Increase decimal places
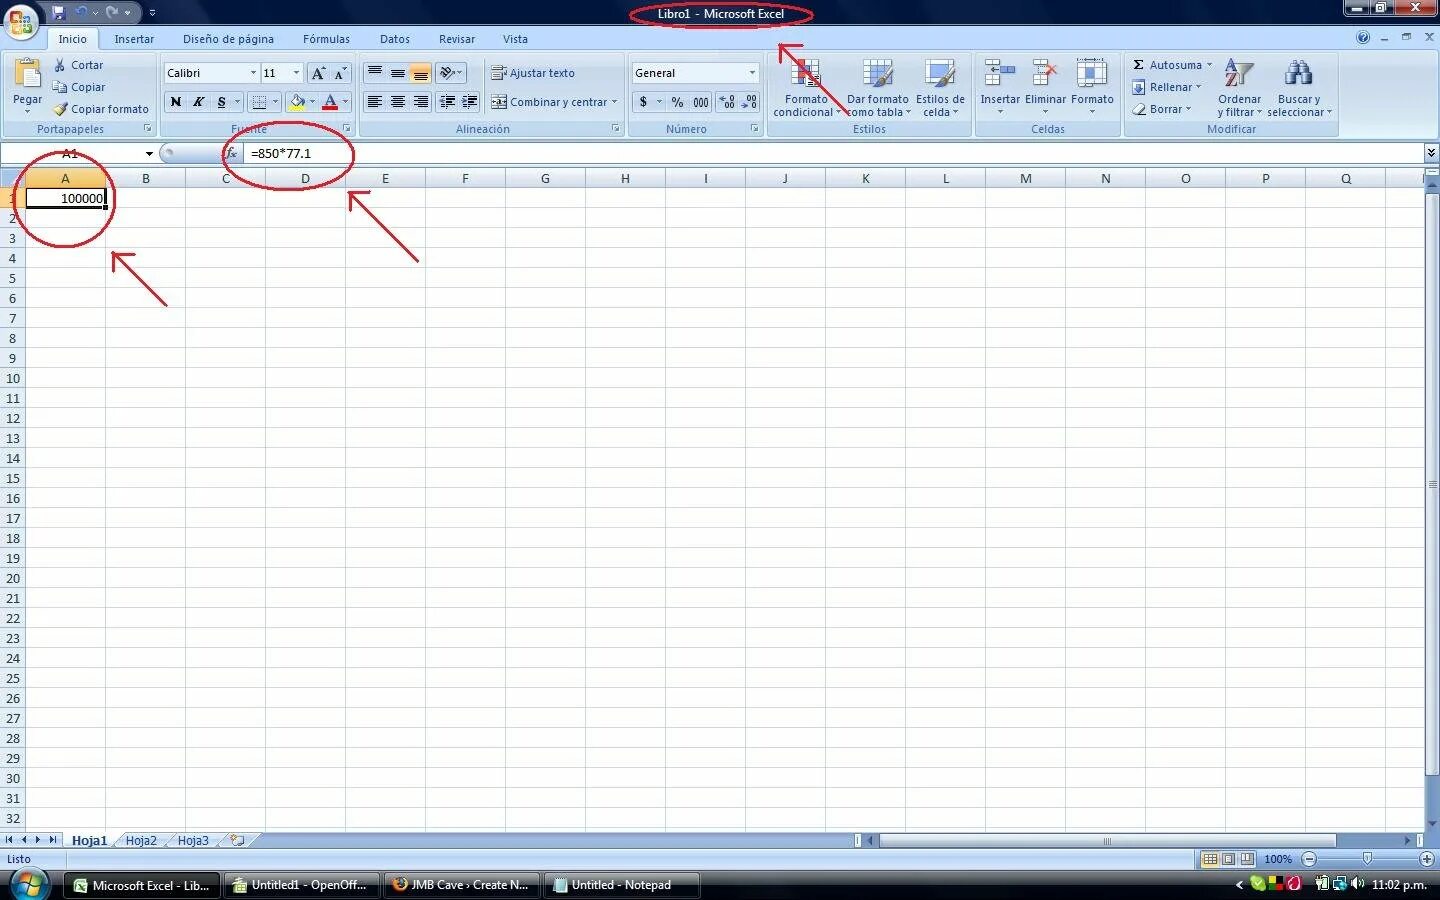The height and width of the screenshot is (900, 1440). click(x=727, y=102)
